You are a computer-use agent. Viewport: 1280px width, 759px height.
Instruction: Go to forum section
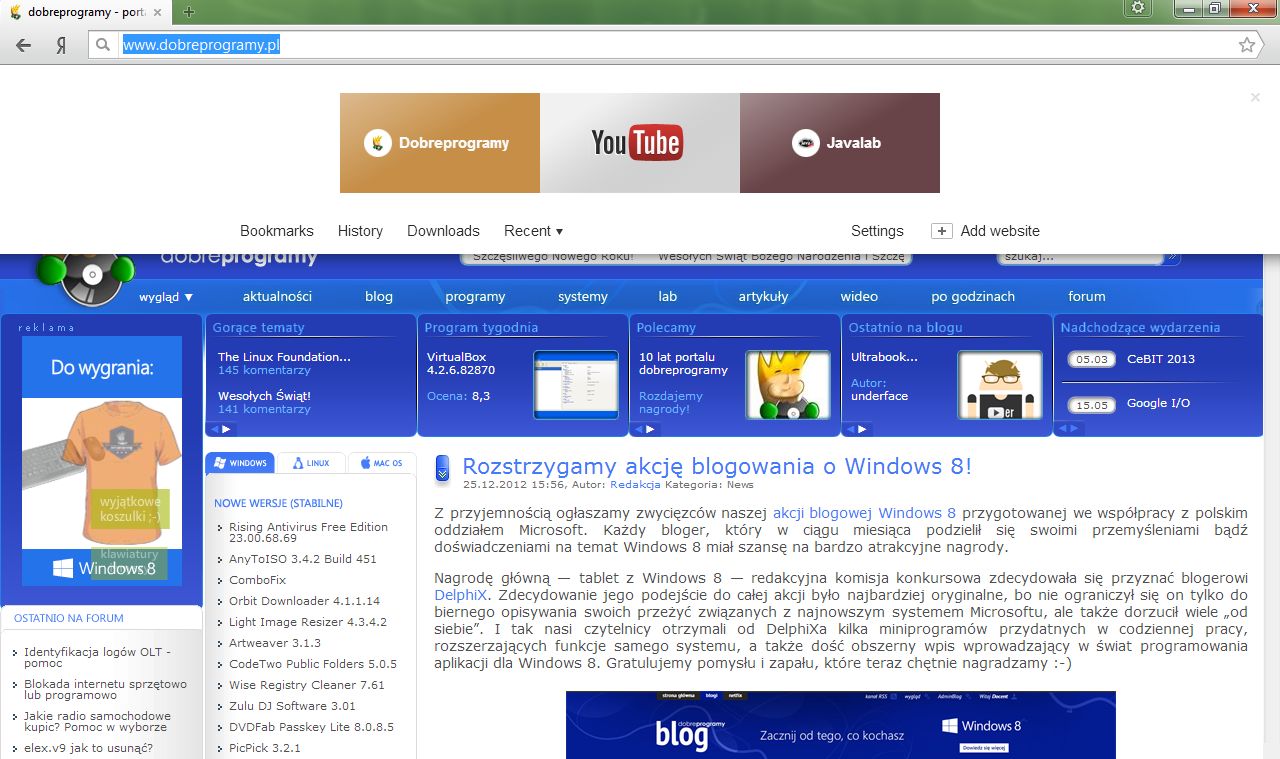coord(1087,297)
